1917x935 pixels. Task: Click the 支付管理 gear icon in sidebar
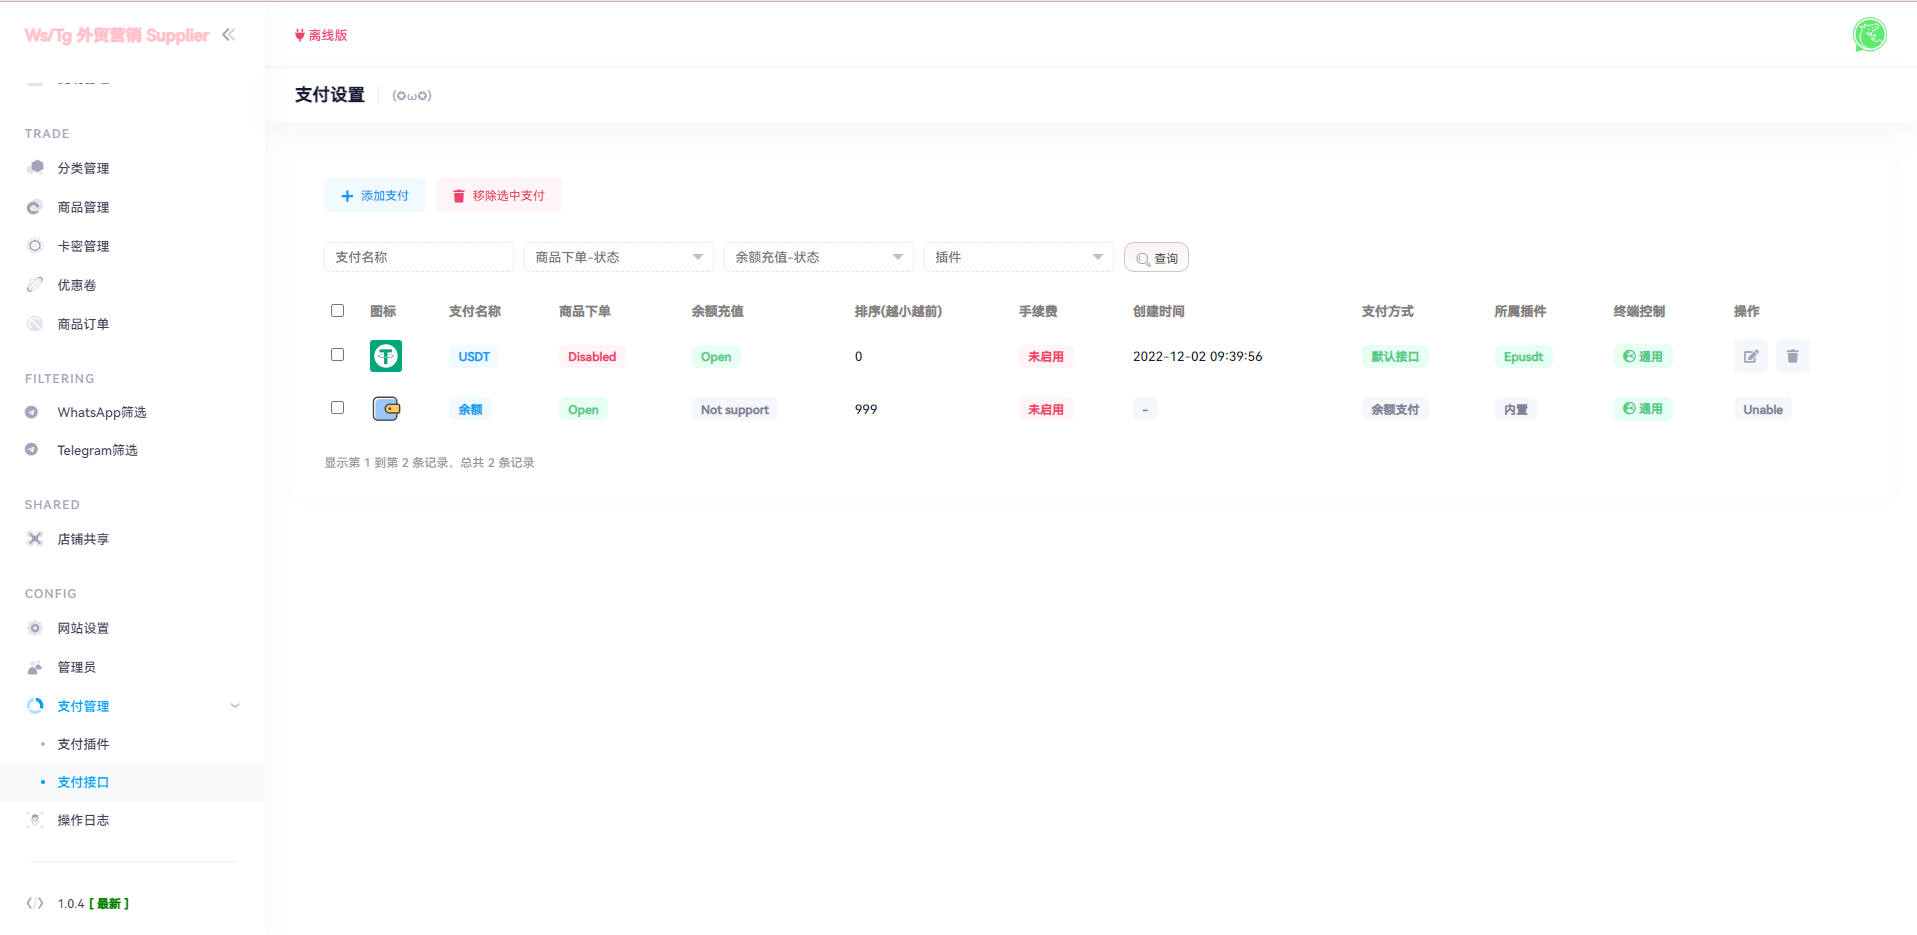click(34, 705)
